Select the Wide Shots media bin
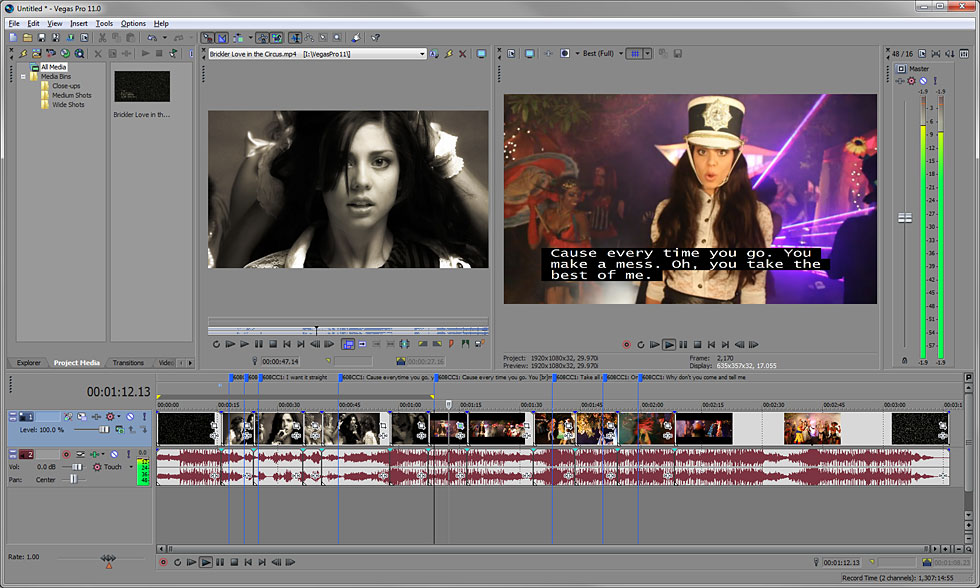The height and width of the screenshot is (588, 980). [68, 104]
